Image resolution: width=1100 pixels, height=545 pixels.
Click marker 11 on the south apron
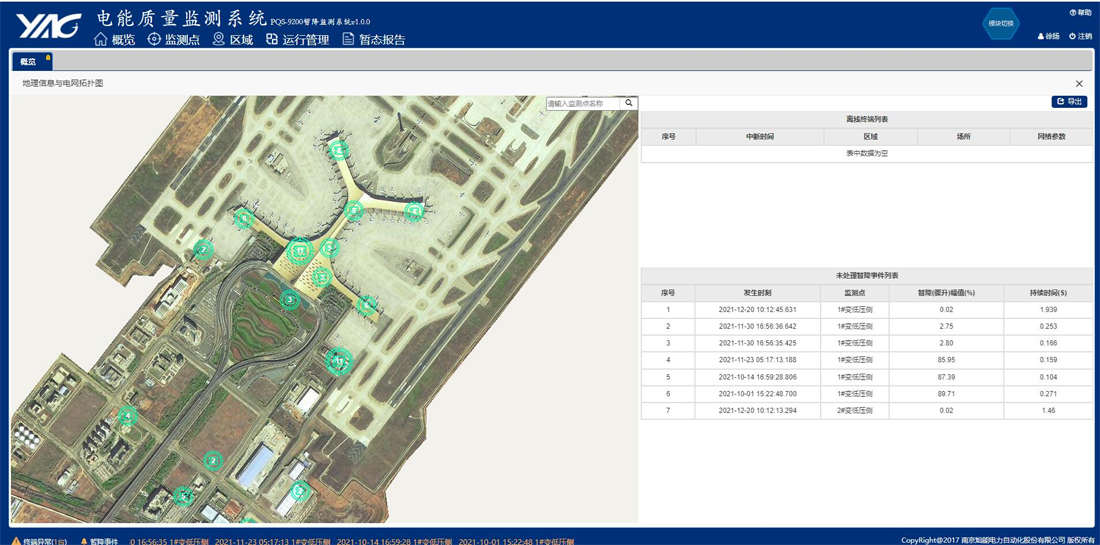point(340,361)
